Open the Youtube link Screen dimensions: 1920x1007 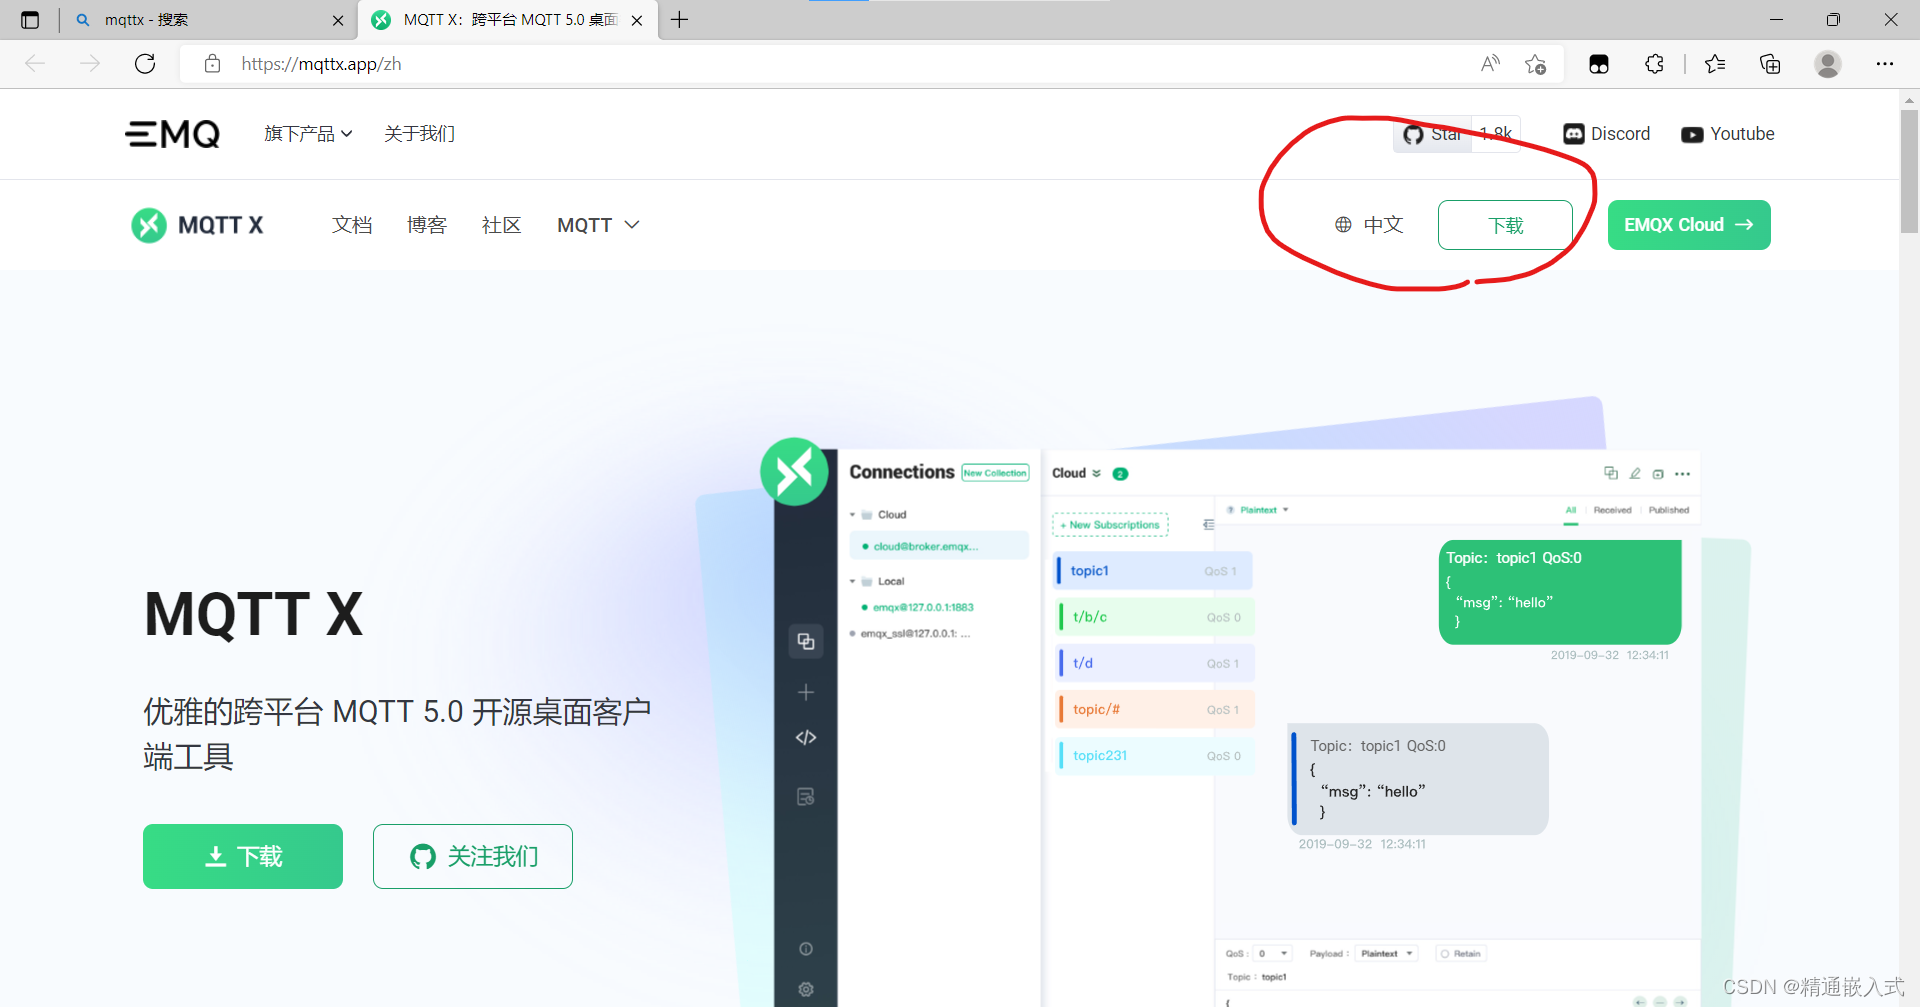coord(1728,134)
